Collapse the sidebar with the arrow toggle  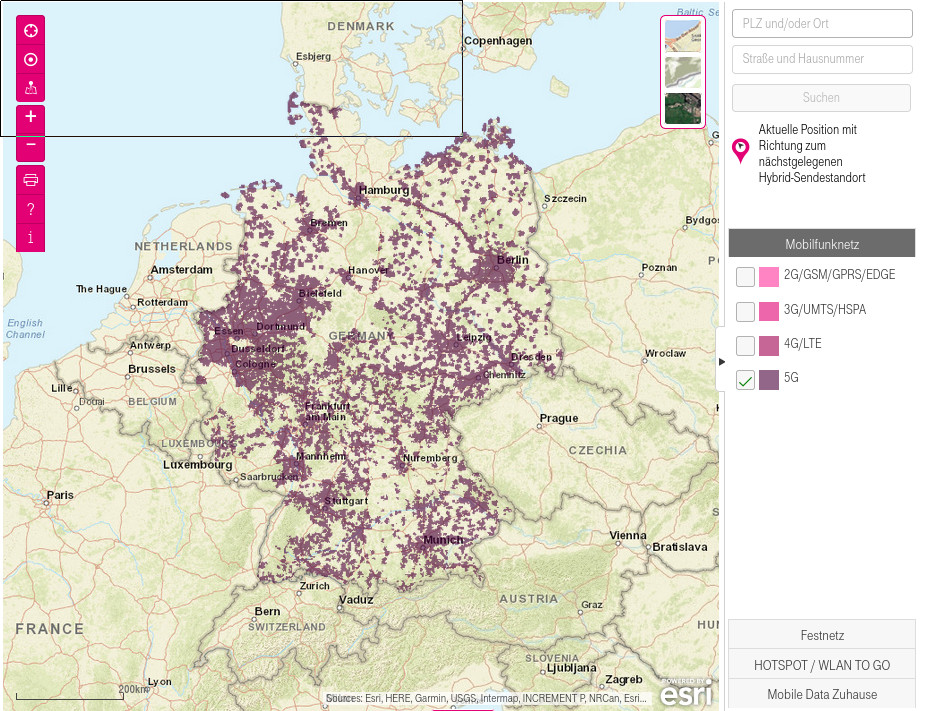pyautogui.click(x=723, y=362)
